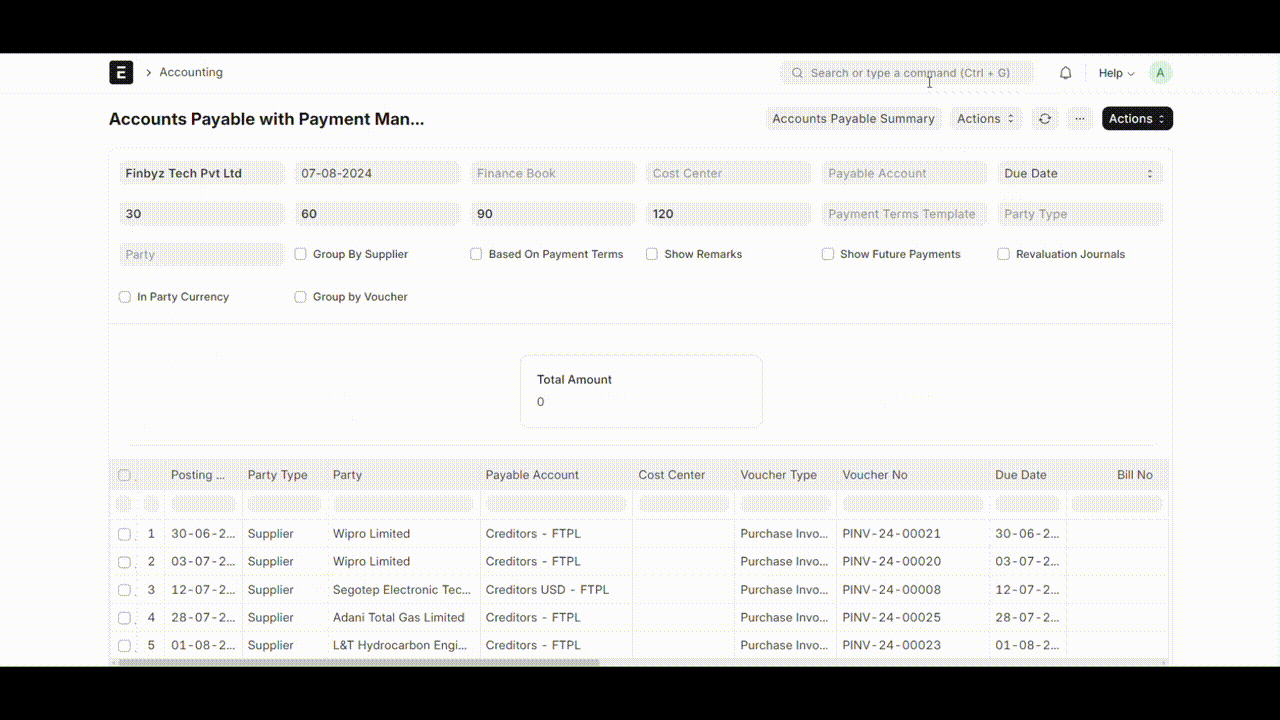Click Segotep Electronic party cell

point(402,590)
